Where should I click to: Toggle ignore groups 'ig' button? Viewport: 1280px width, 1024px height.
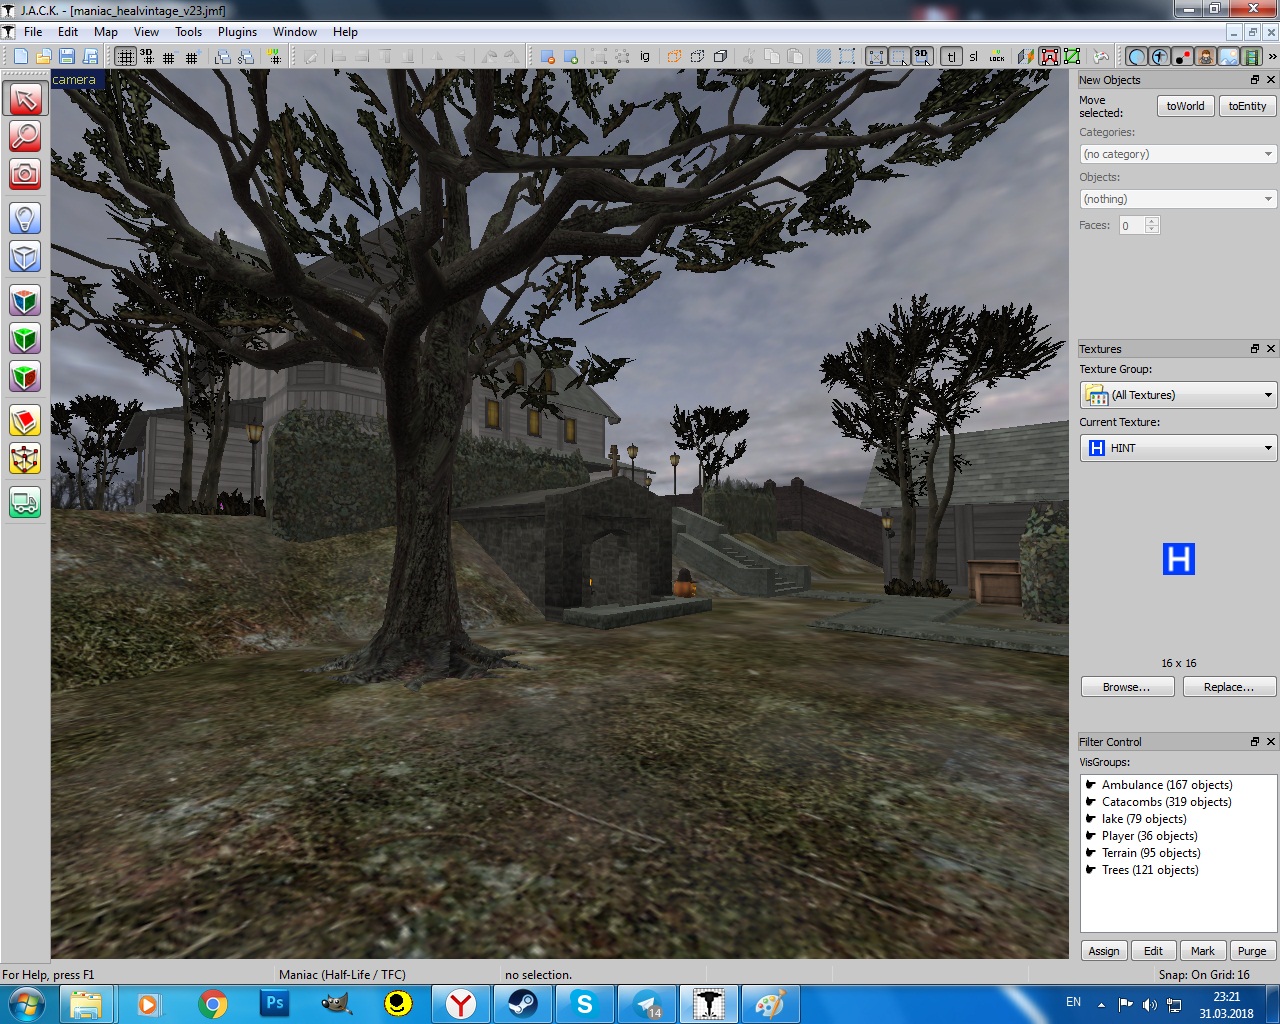point(645,56)
